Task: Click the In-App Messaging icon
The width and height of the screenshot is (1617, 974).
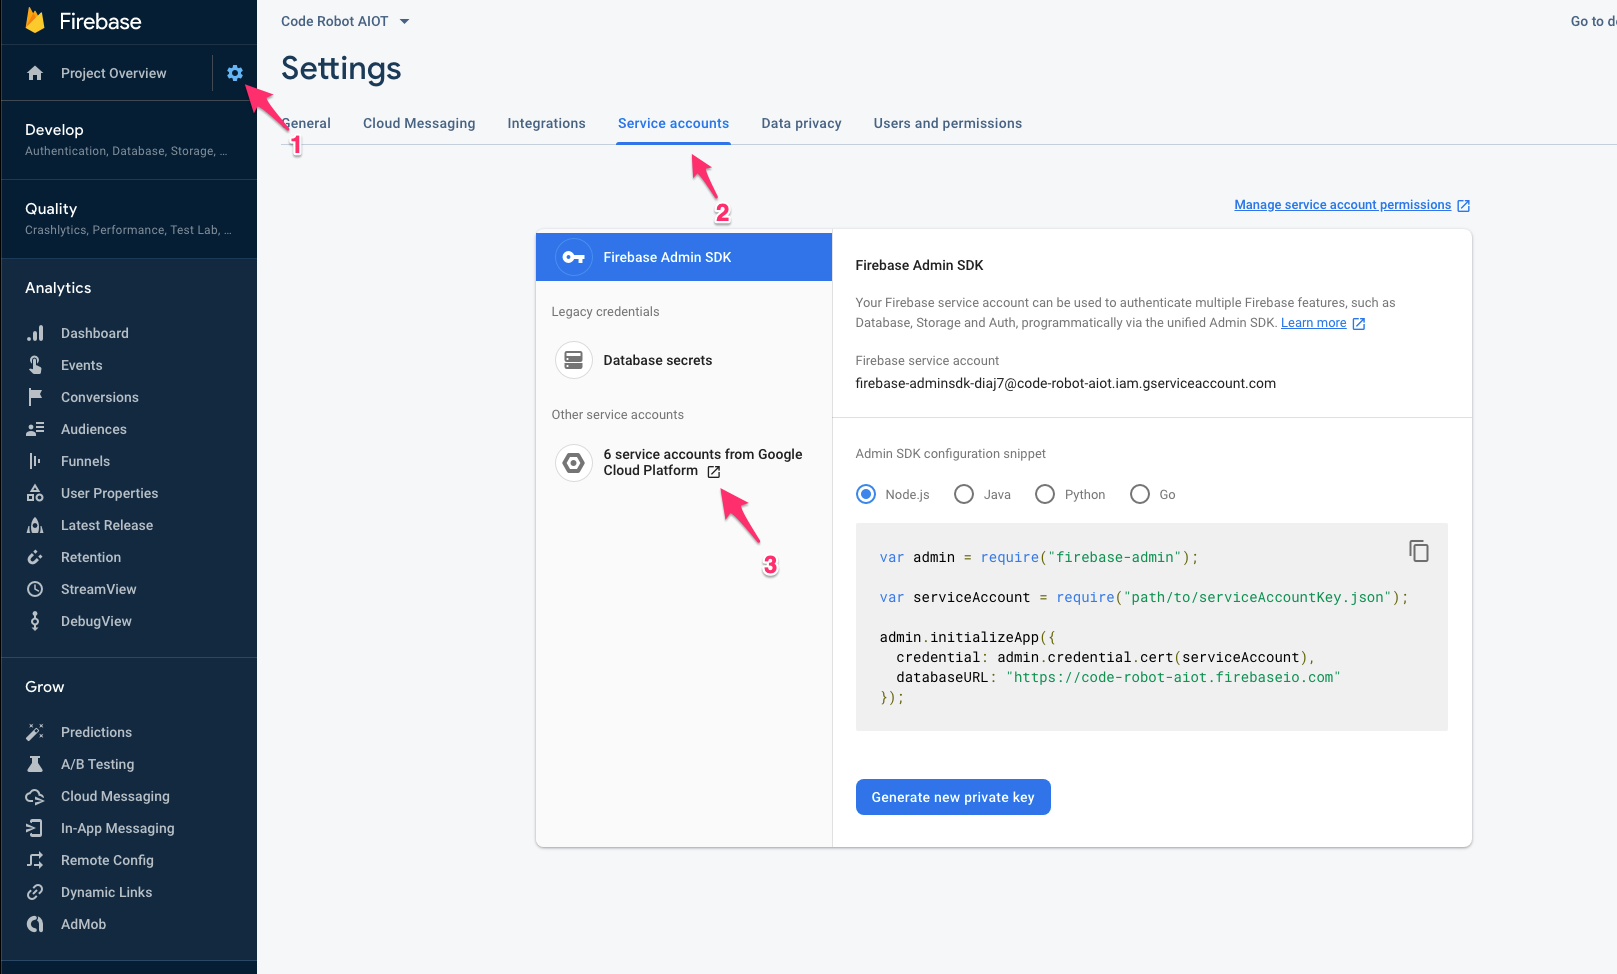Action: point(35,828)
